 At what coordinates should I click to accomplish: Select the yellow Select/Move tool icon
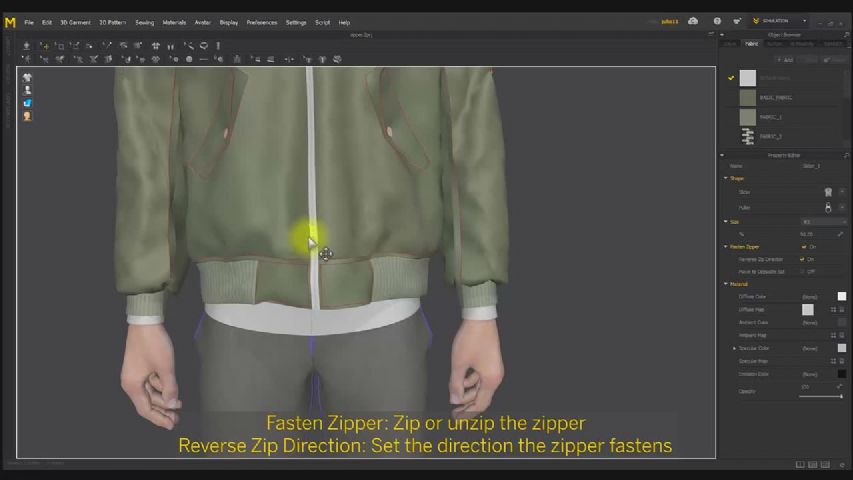point(45,46)
